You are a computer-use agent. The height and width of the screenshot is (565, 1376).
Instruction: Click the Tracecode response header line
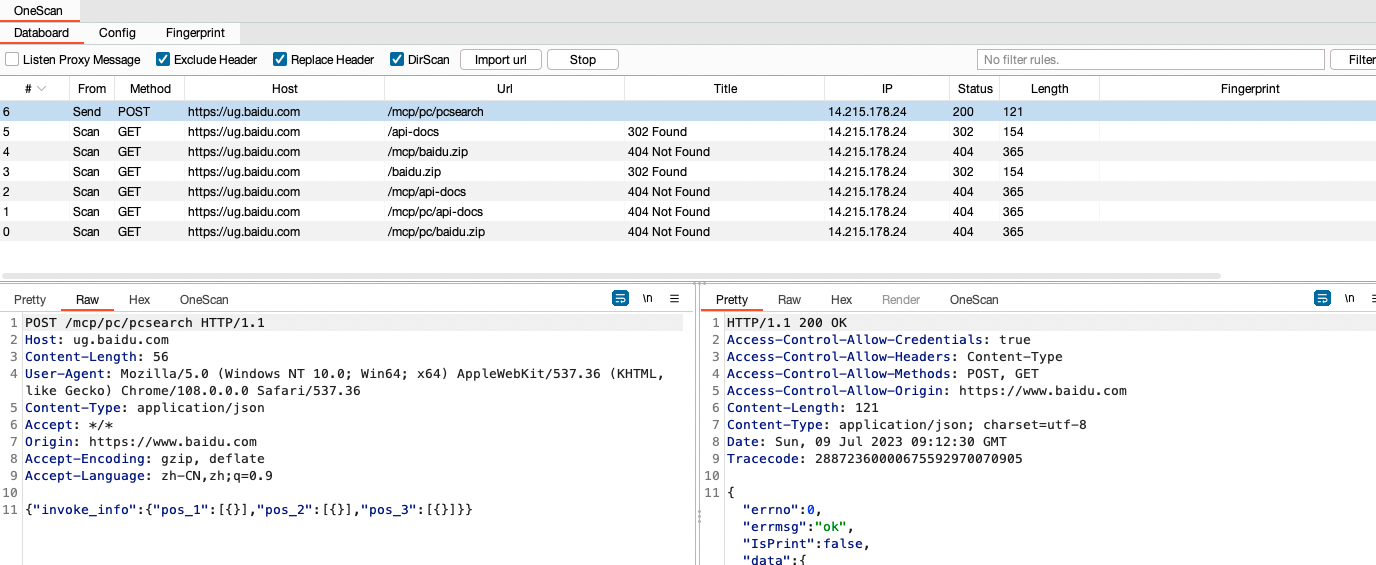point(875,459)
